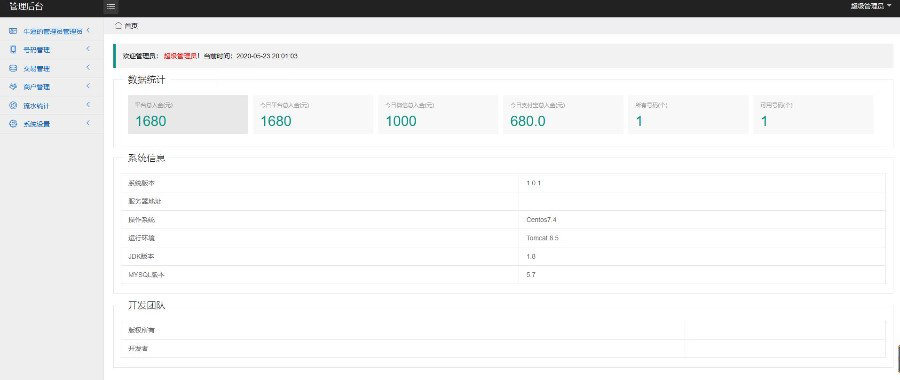Click the JDK value 1.8
Image resolution: width=900 pixels, height=380 pixels.
click(x=531, y=257)
